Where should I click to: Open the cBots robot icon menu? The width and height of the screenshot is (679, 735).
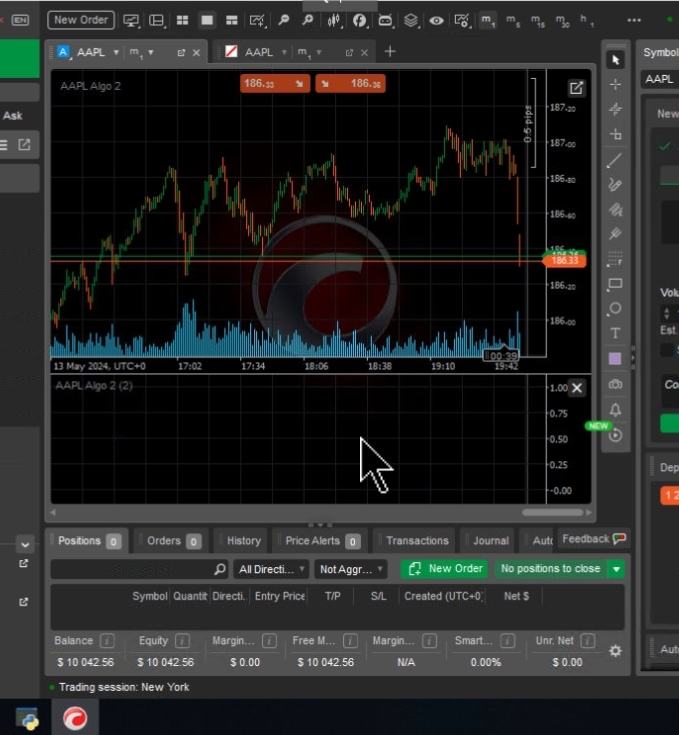point(385,20)
